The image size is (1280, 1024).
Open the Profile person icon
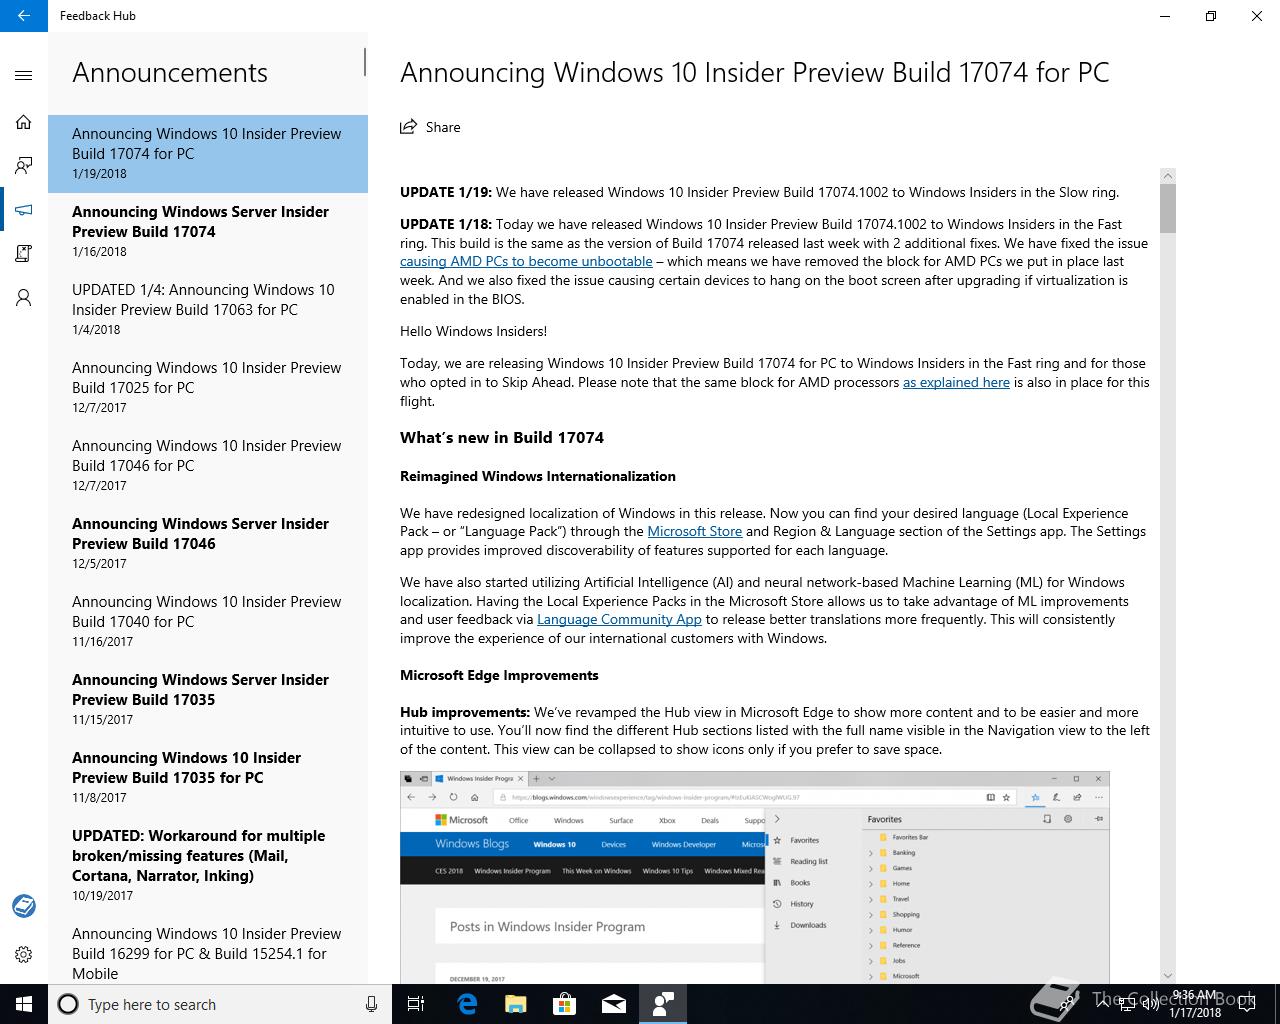click(x=24, y=298)
